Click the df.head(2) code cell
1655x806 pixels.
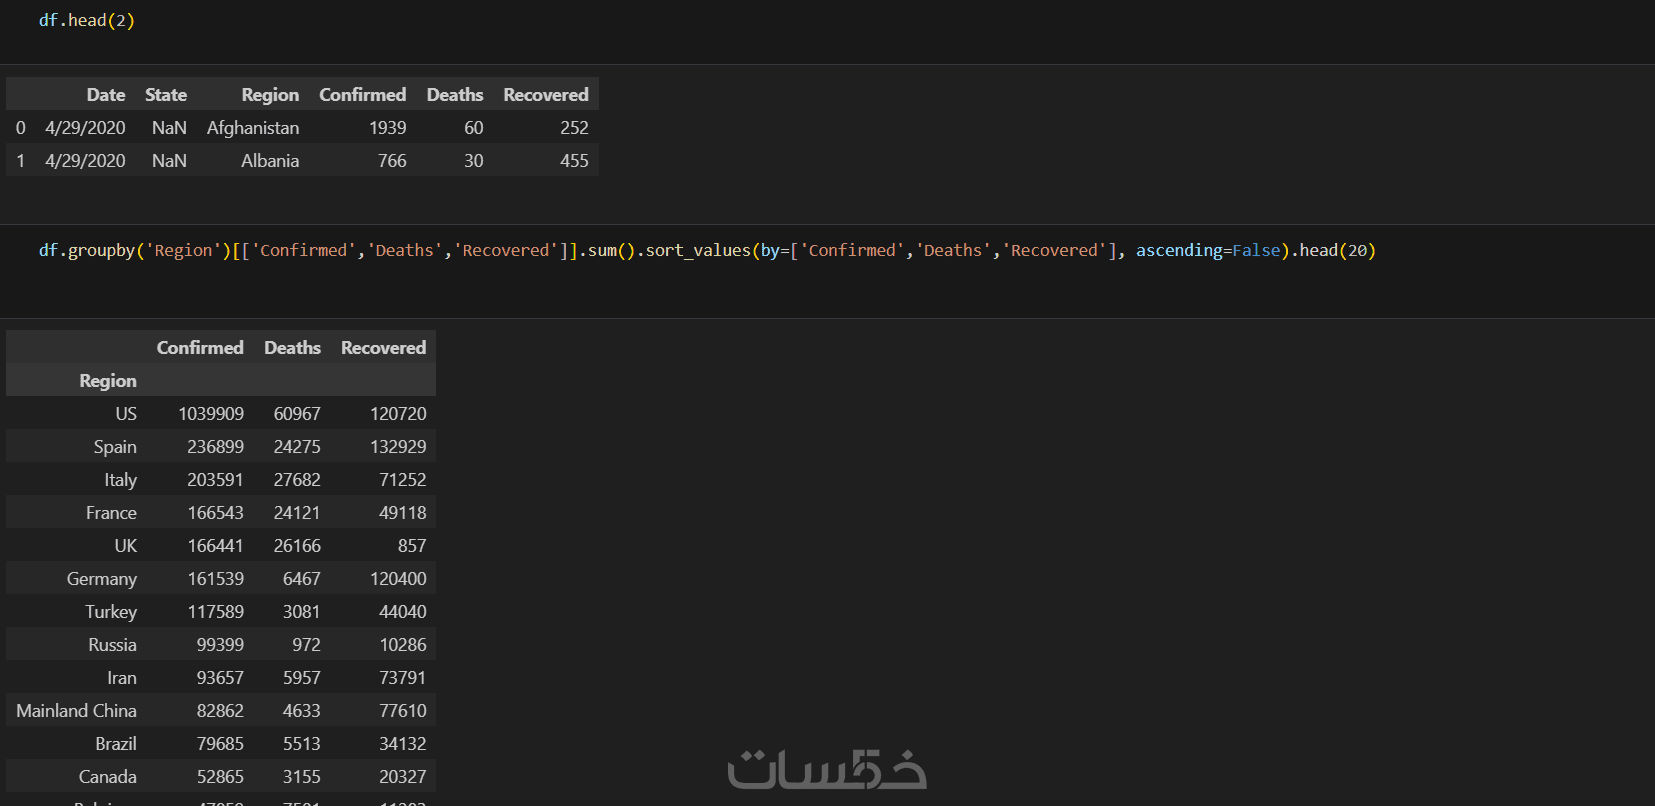[x=87, y=21]
